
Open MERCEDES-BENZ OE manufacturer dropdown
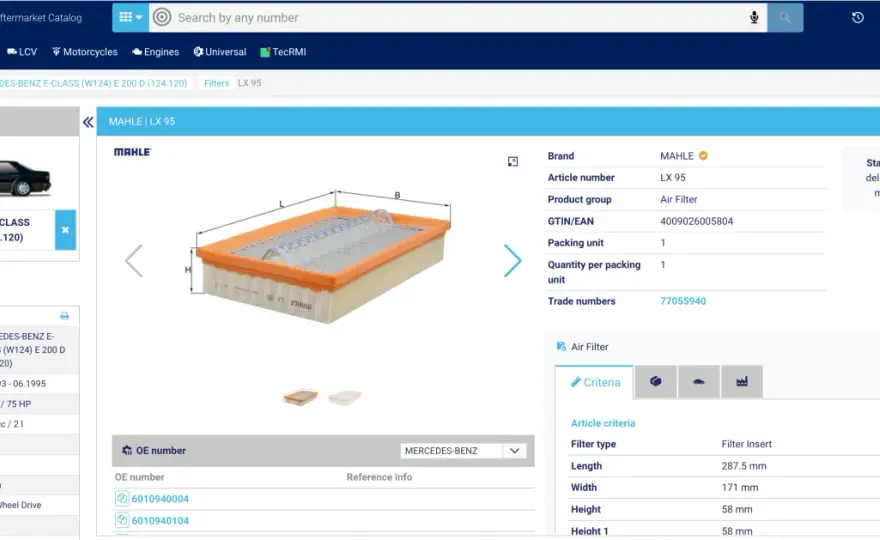[464, 451]
